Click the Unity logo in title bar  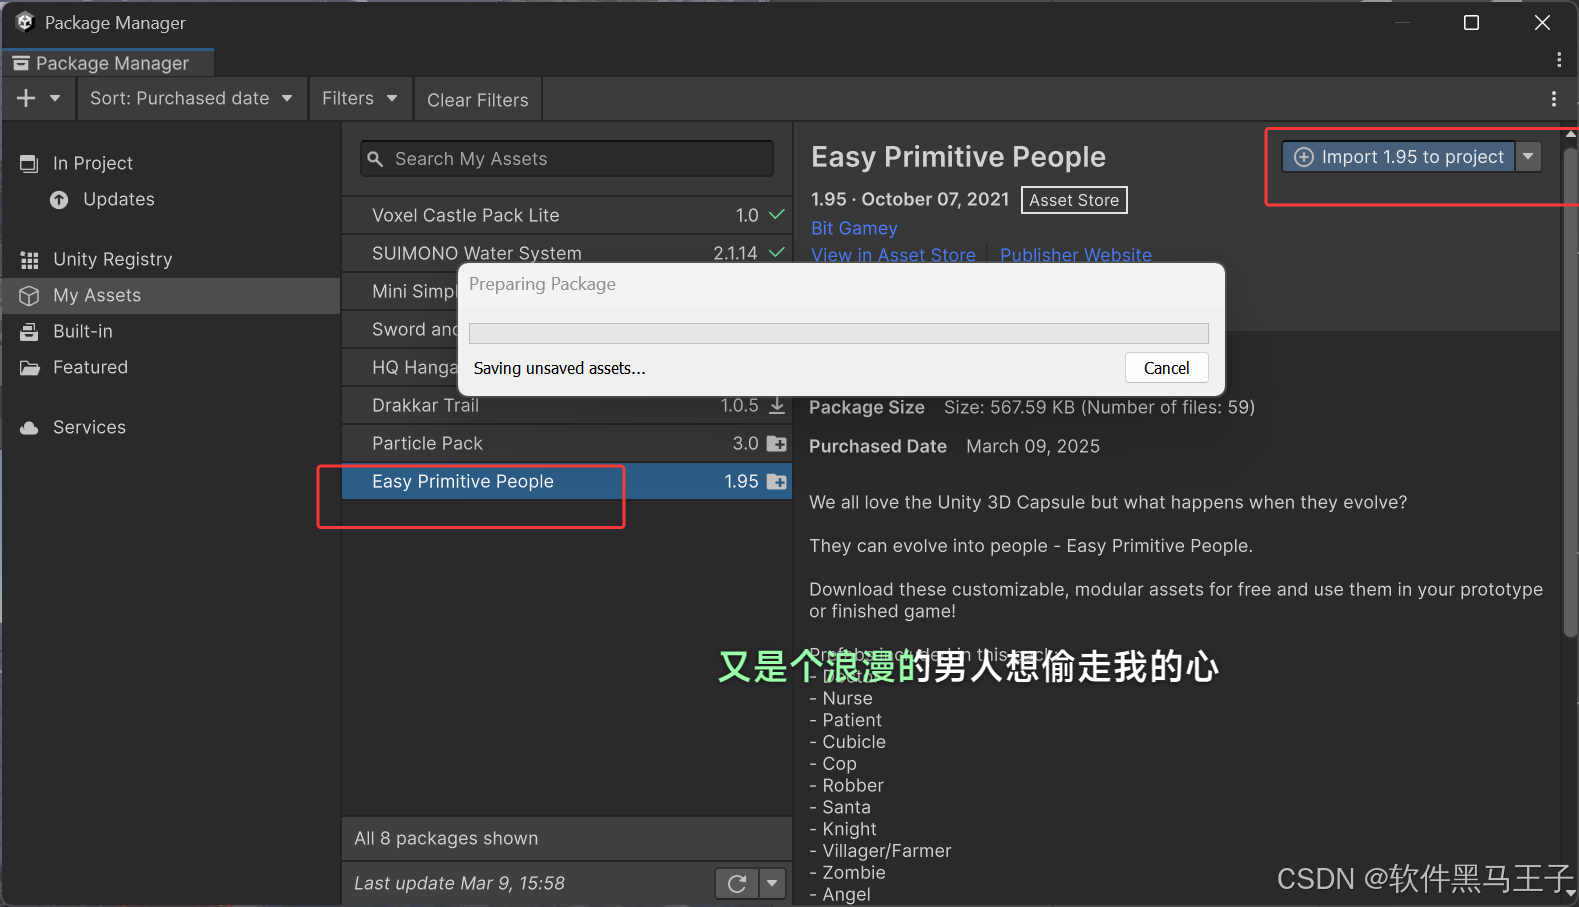25,22
